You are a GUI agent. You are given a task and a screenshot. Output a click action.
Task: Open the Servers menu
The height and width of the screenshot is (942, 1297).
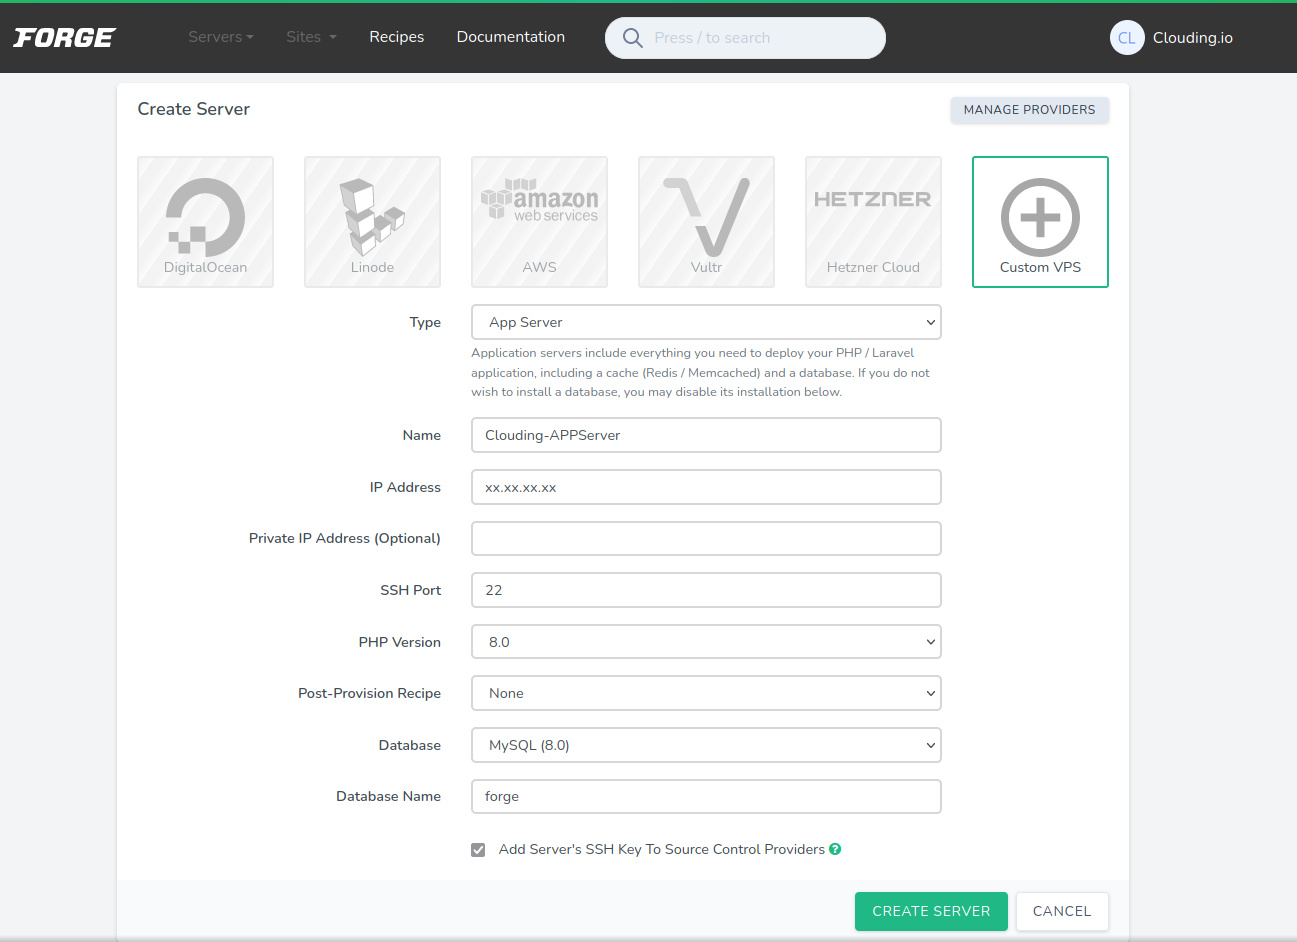tap(221, 37)
